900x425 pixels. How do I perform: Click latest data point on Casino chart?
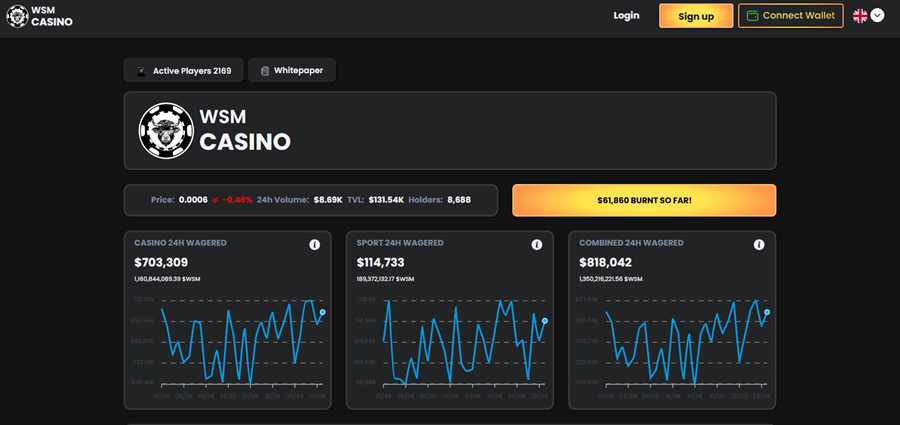(x=323, y=312)
